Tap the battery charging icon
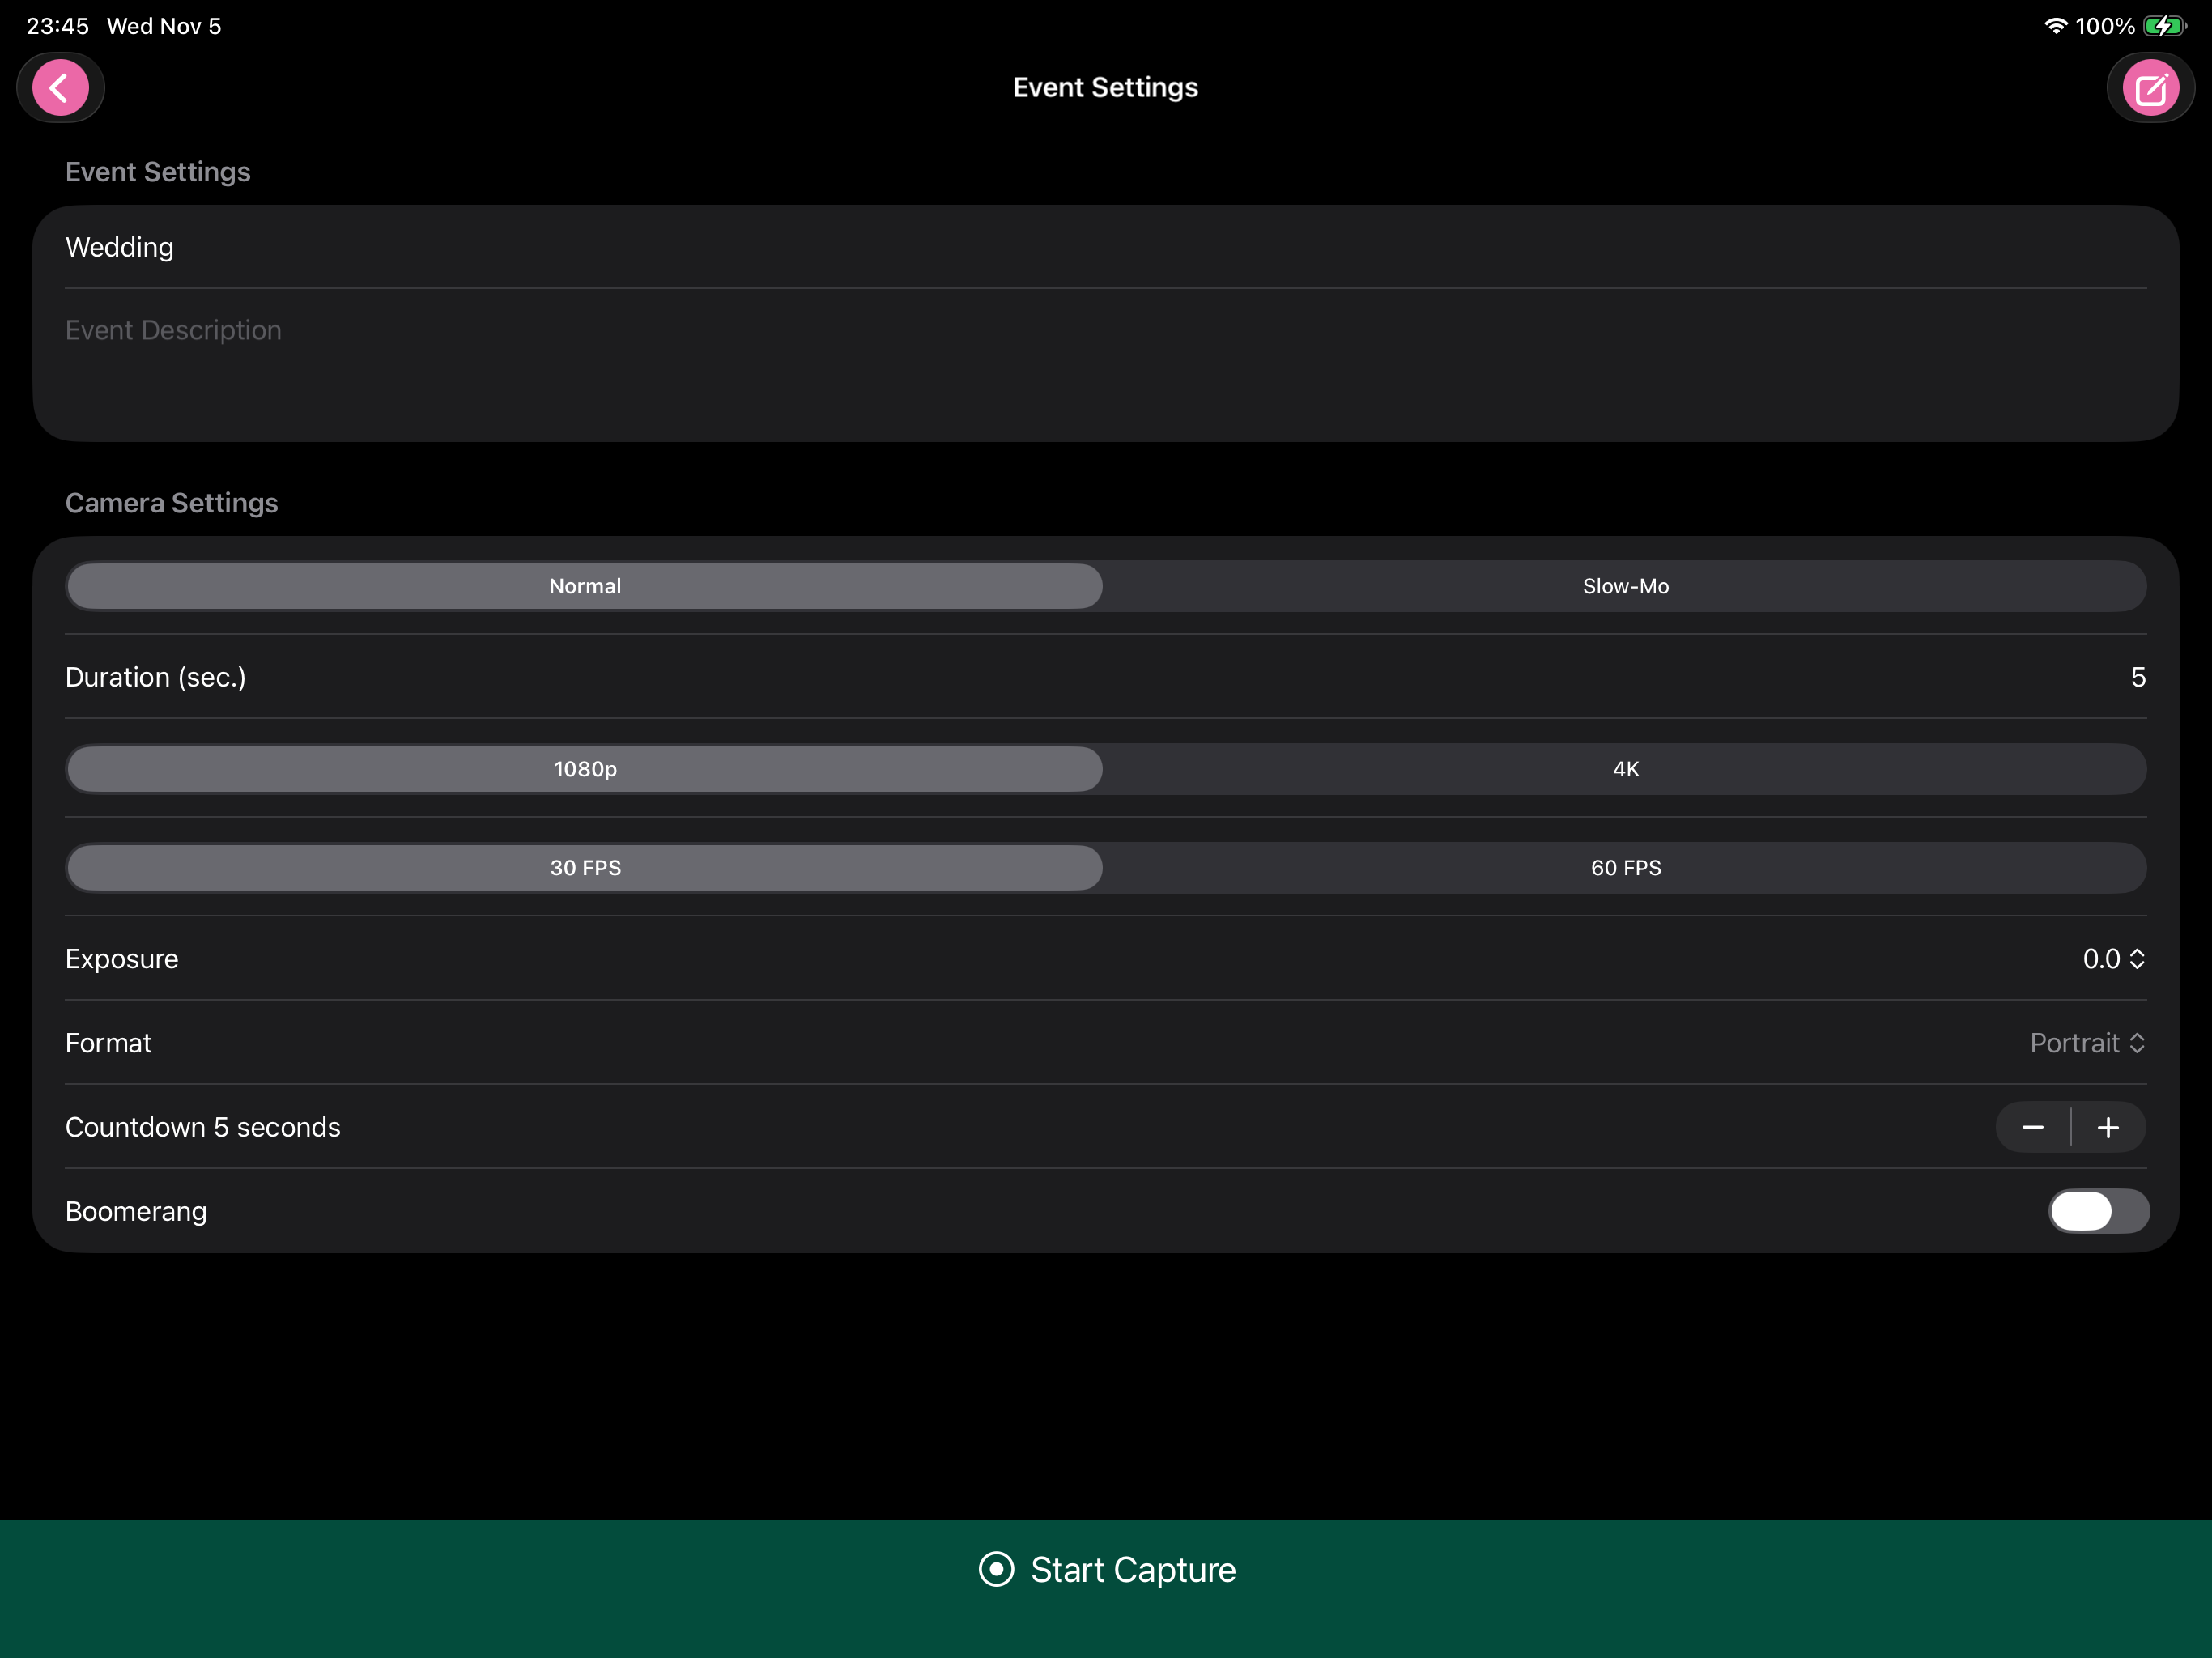Viewport: 2212px width, 1658px height. pos(2165,26)
